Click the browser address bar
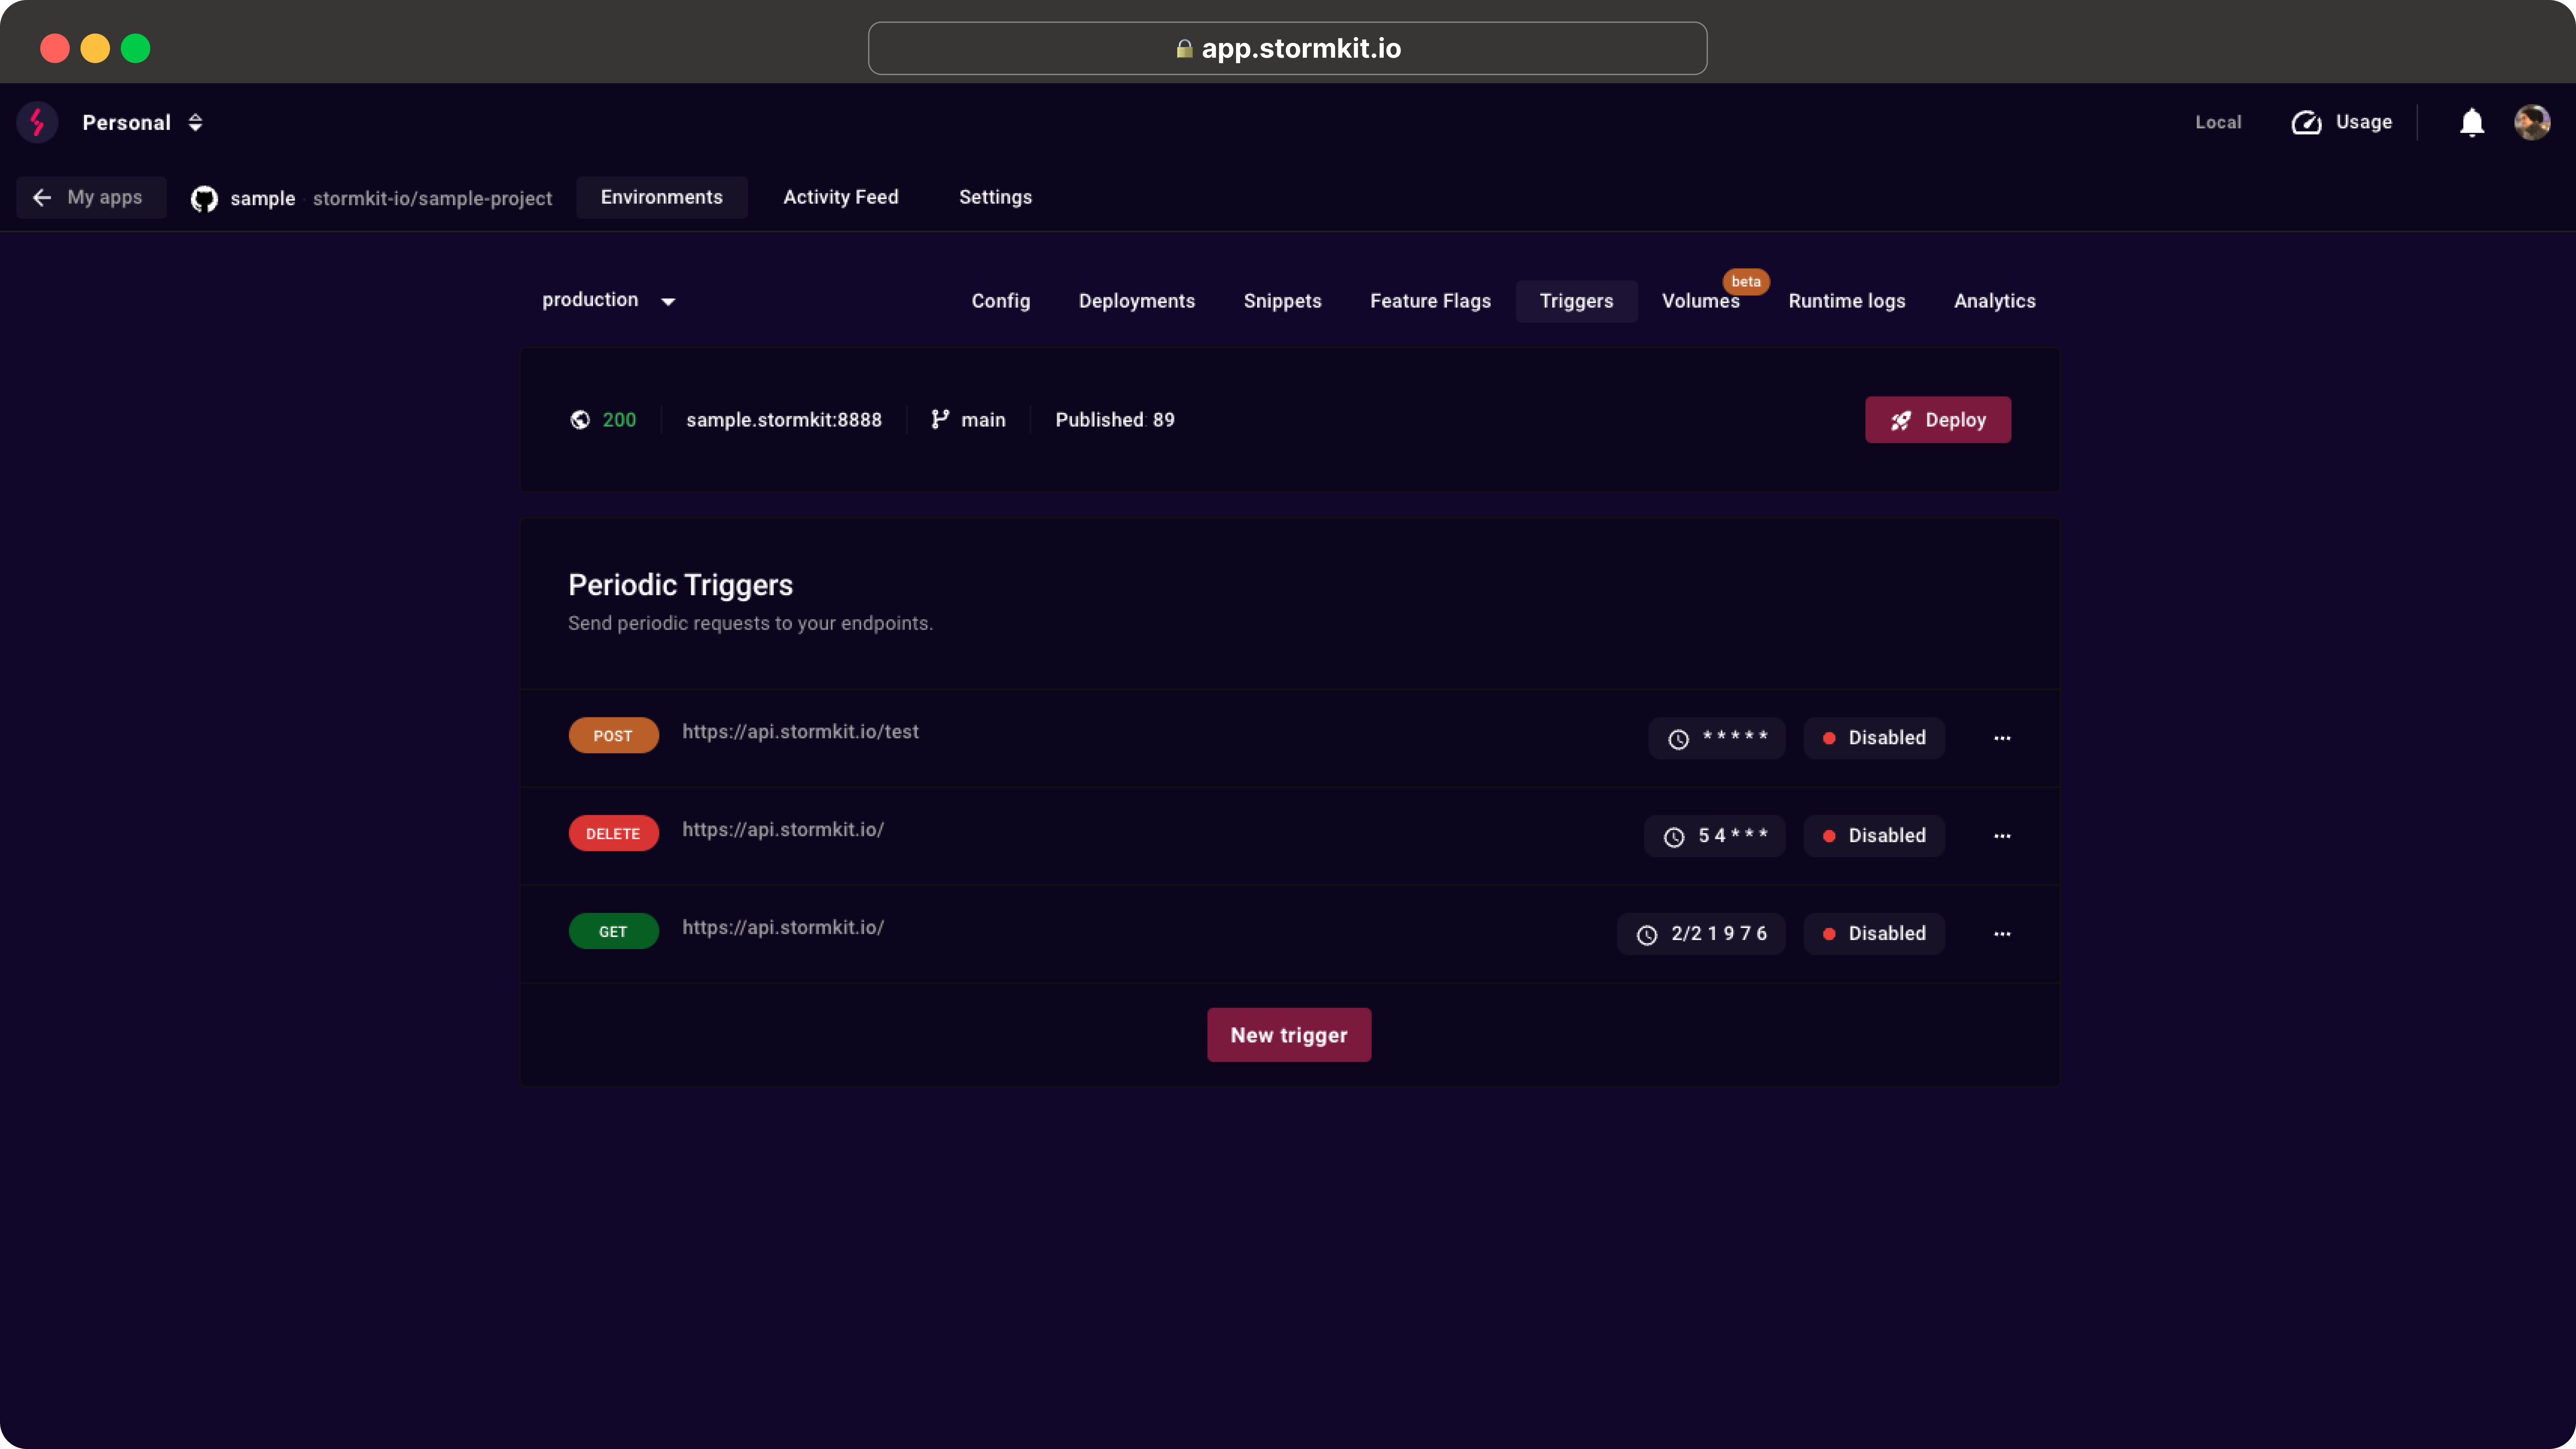The image size is (2576, 1449). tap(1287, 48)
